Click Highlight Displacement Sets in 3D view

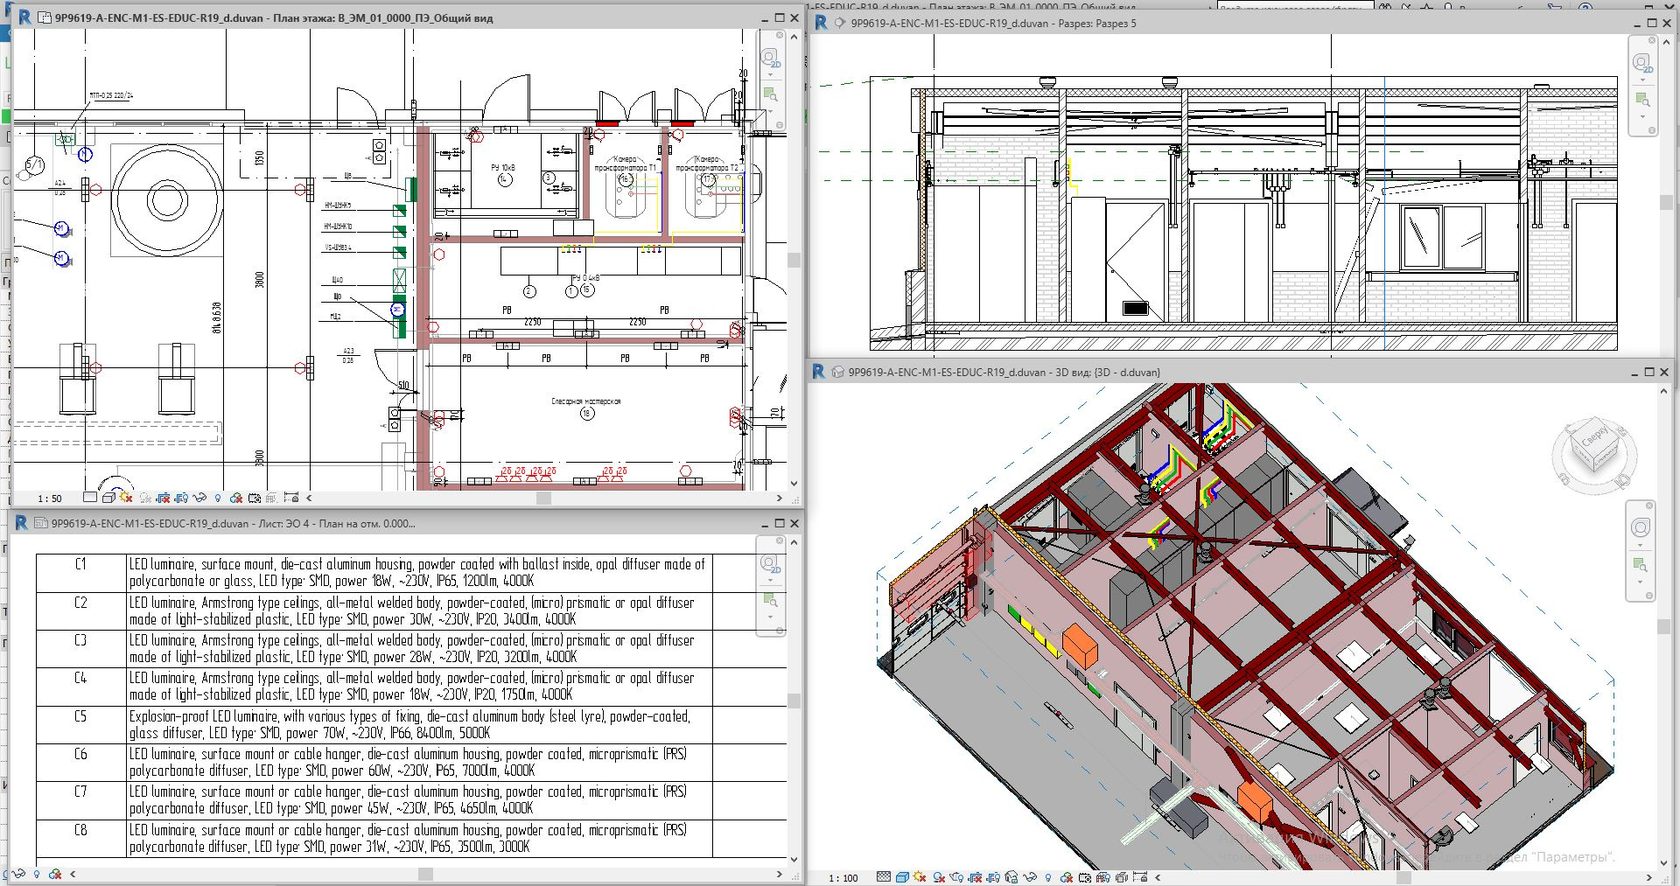[1121, 877]
